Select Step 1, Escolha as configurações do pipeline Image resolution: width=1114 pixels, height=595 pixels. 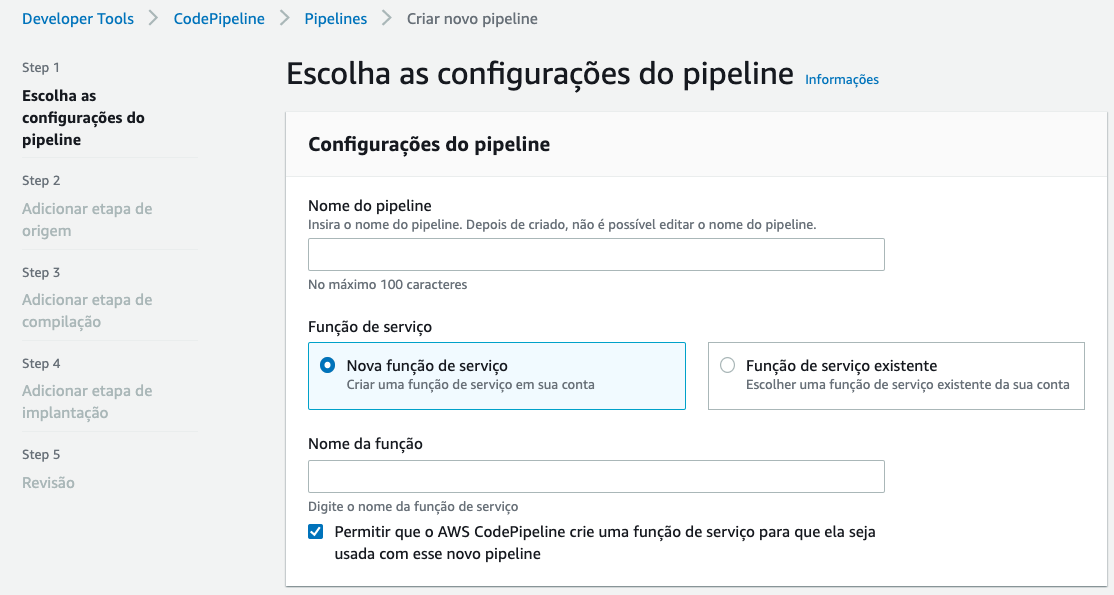click(x=83, y=118)
